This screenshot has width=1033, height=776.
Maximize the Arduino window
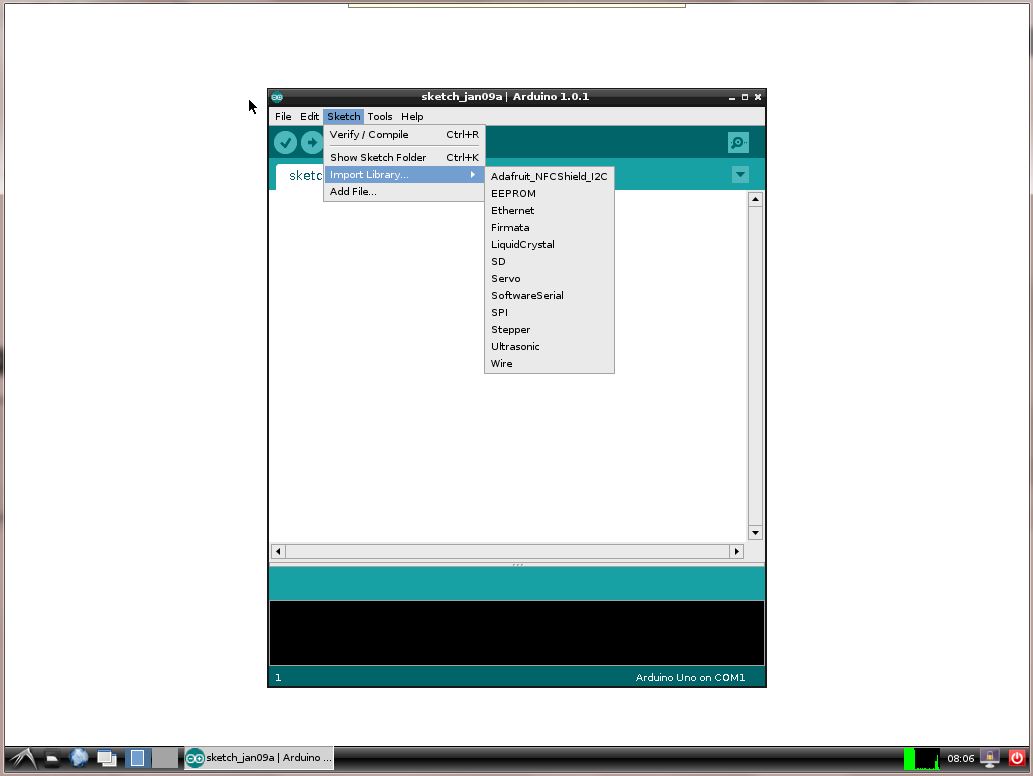point(745,97)
